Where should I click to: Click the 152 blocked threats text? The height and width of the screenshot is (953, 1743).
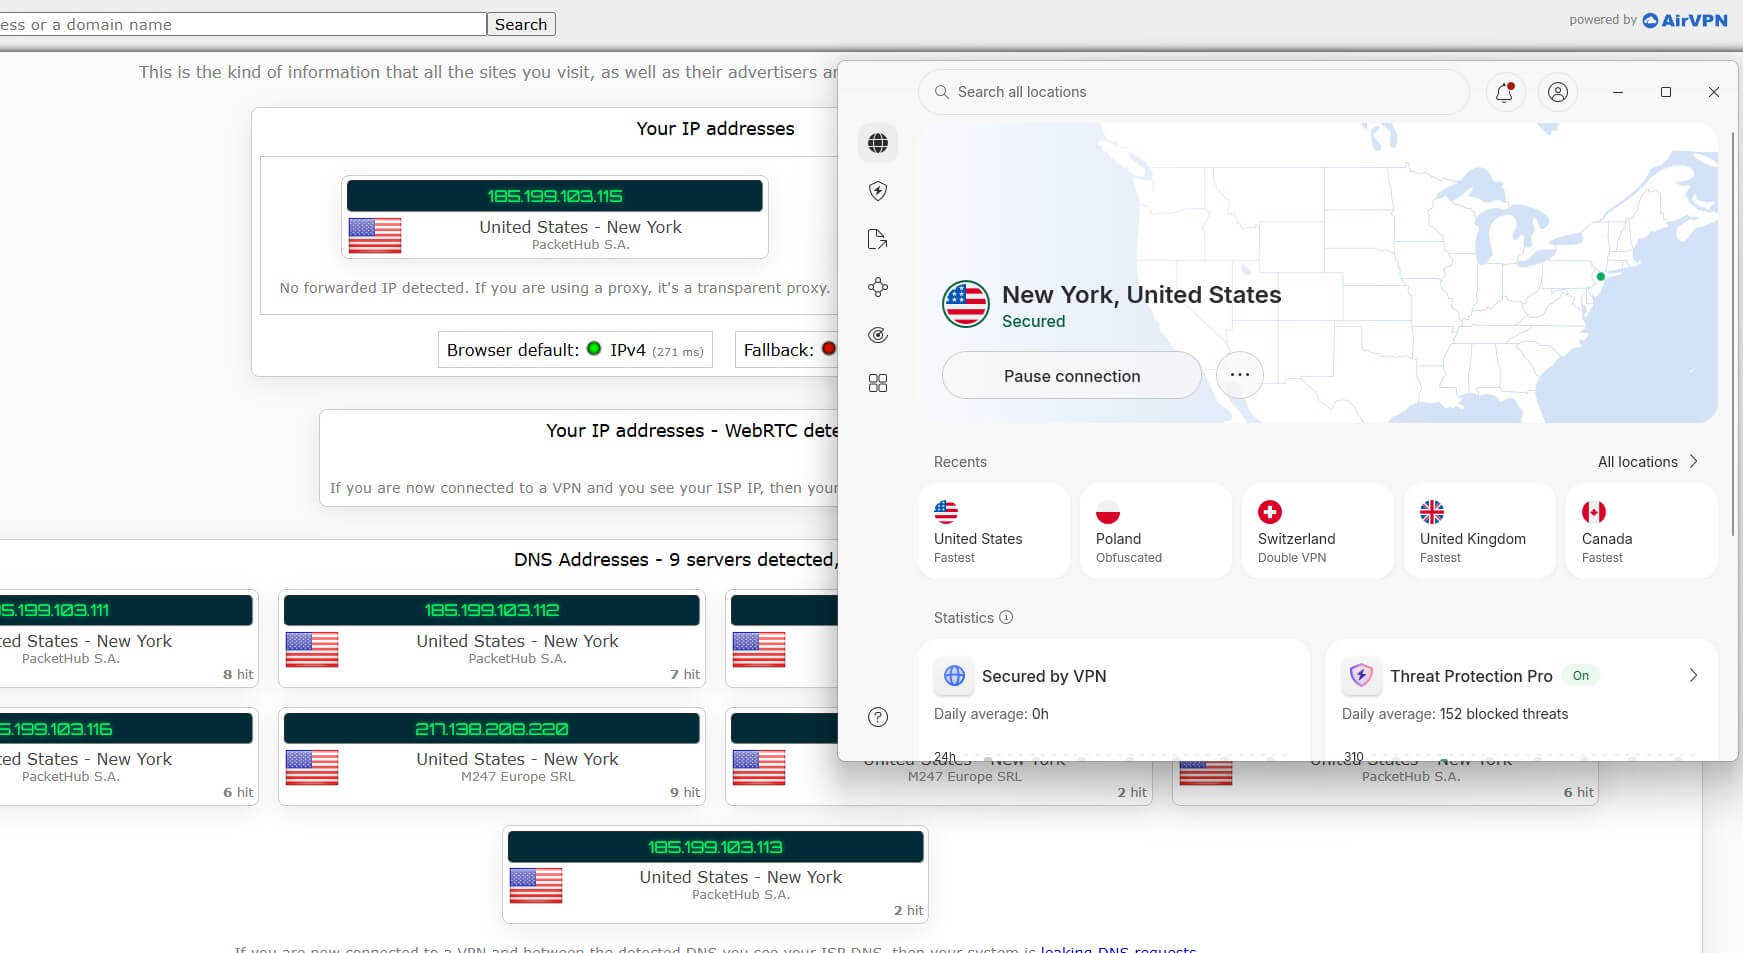click(x=1504, y=714)
